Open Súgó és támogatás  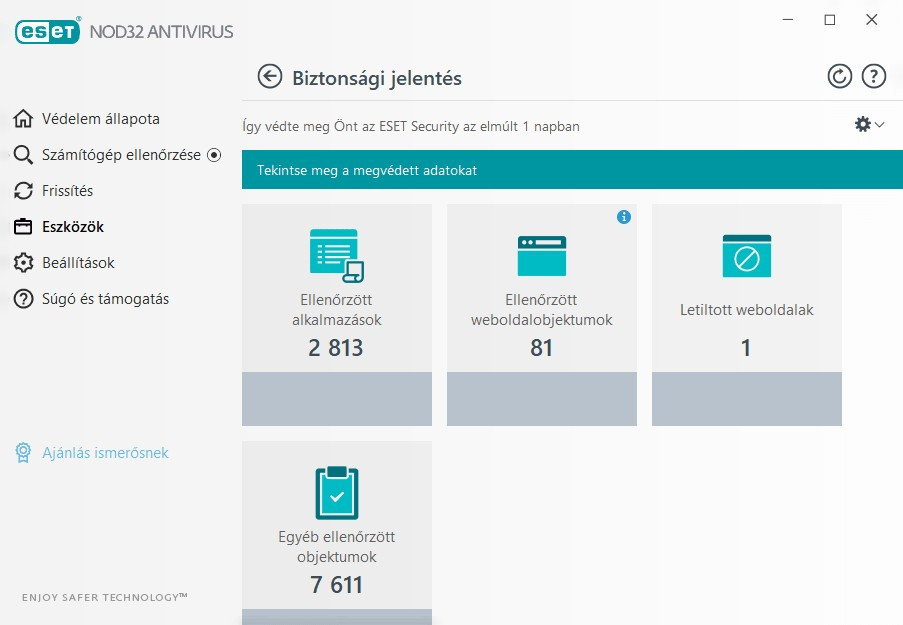point(105,299)
